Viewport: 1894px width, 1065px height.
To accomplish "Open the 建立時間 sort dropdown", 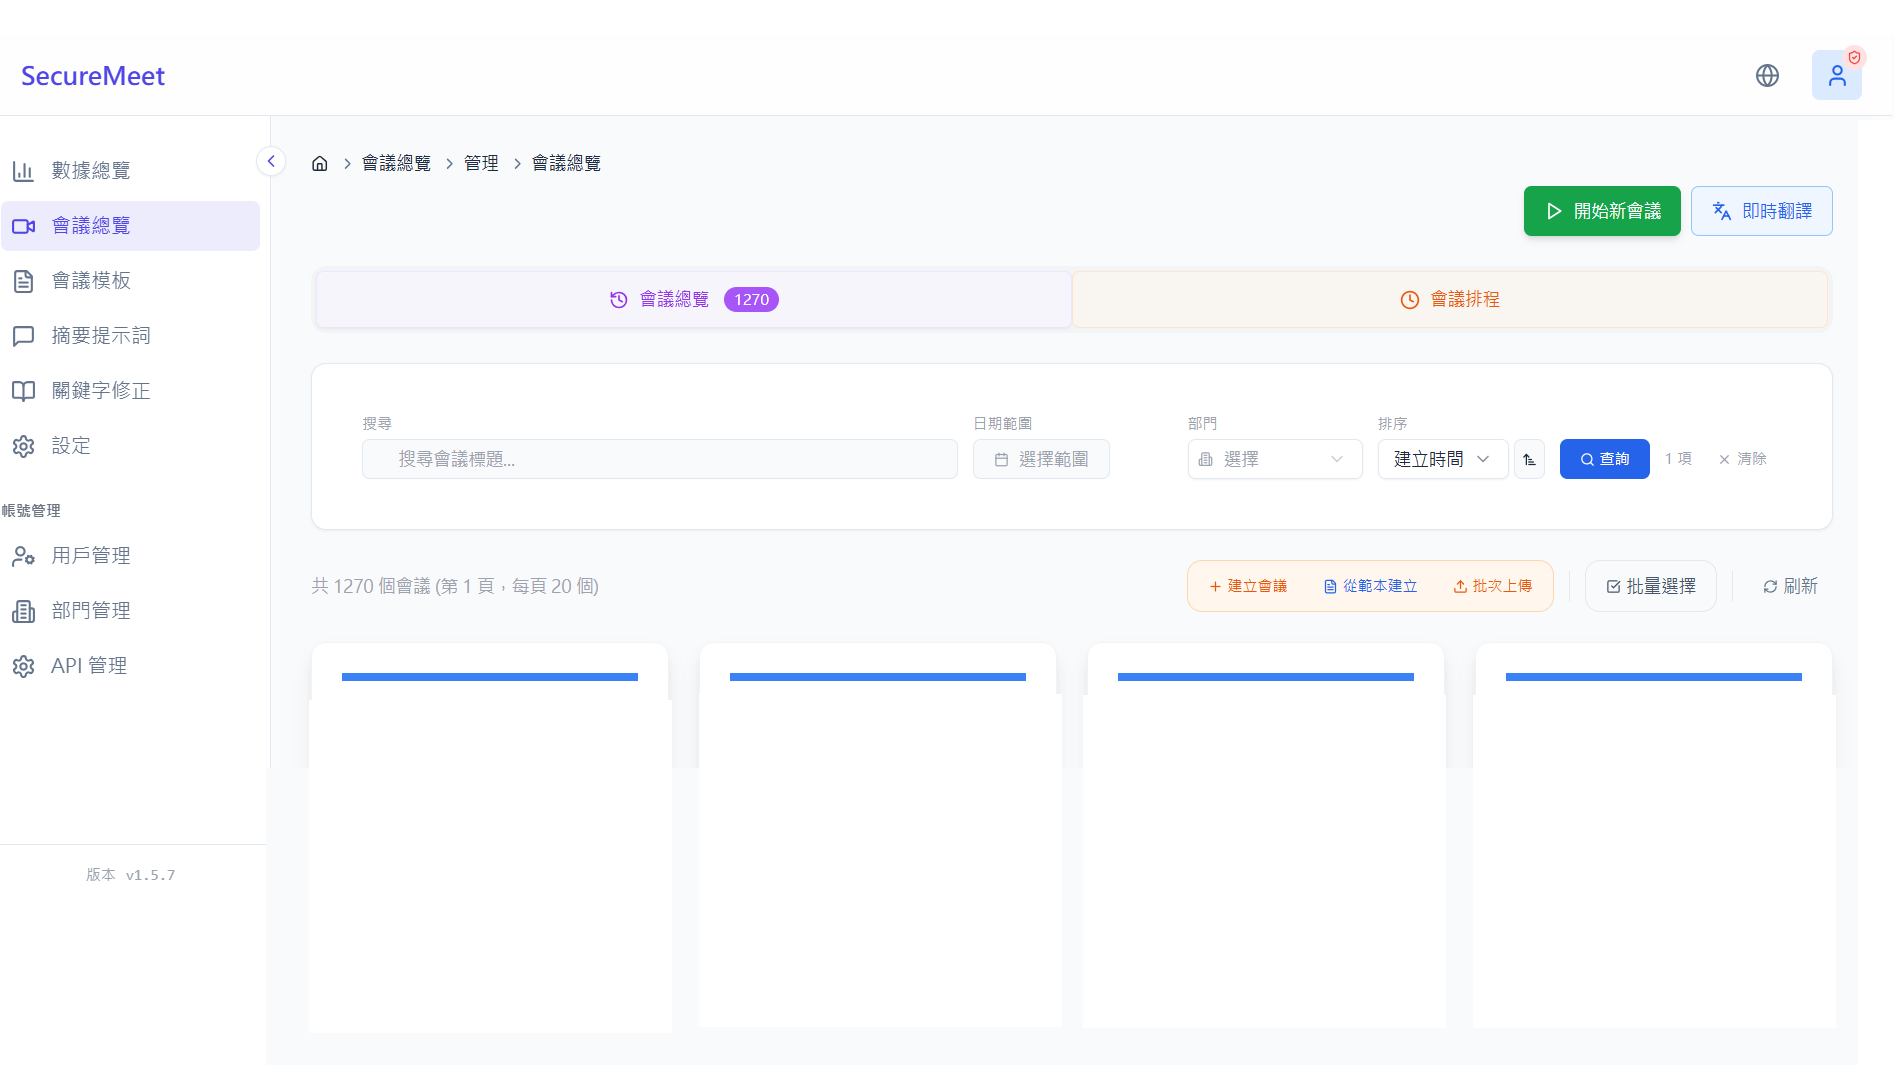I will [x=1442, y=459].
